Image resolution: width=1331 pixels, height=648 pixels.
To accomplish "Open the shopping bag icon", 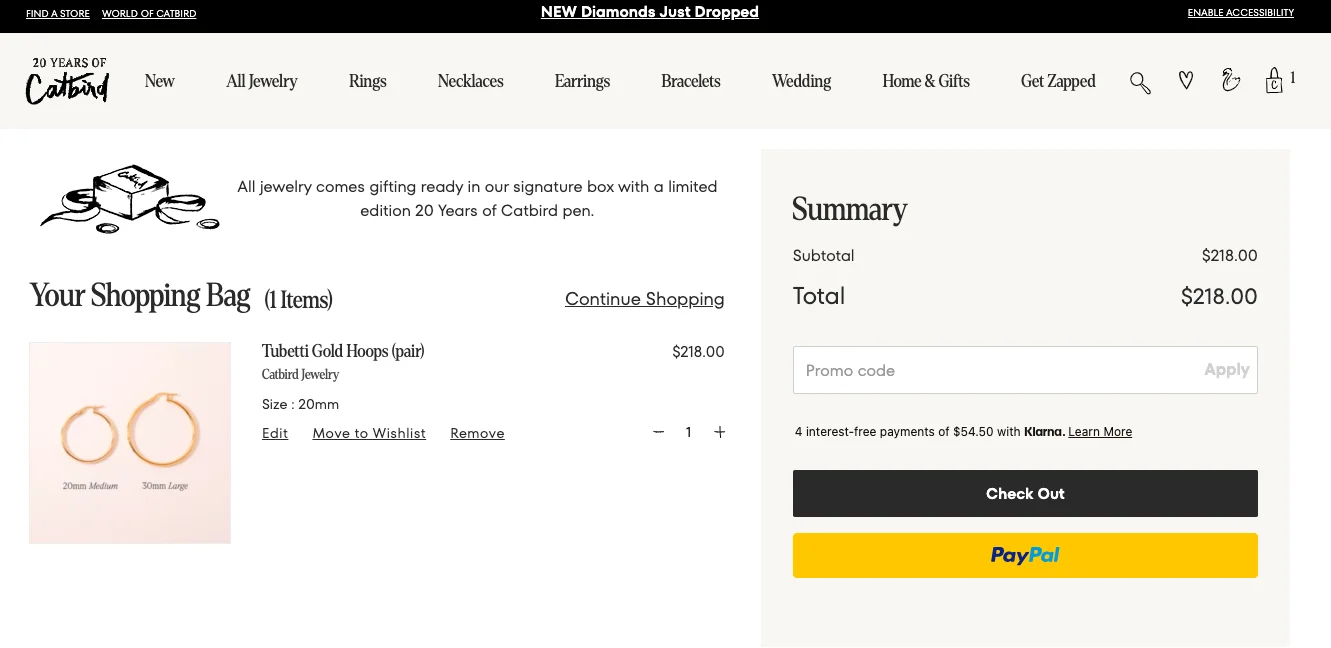I will tap(1274, 80).
